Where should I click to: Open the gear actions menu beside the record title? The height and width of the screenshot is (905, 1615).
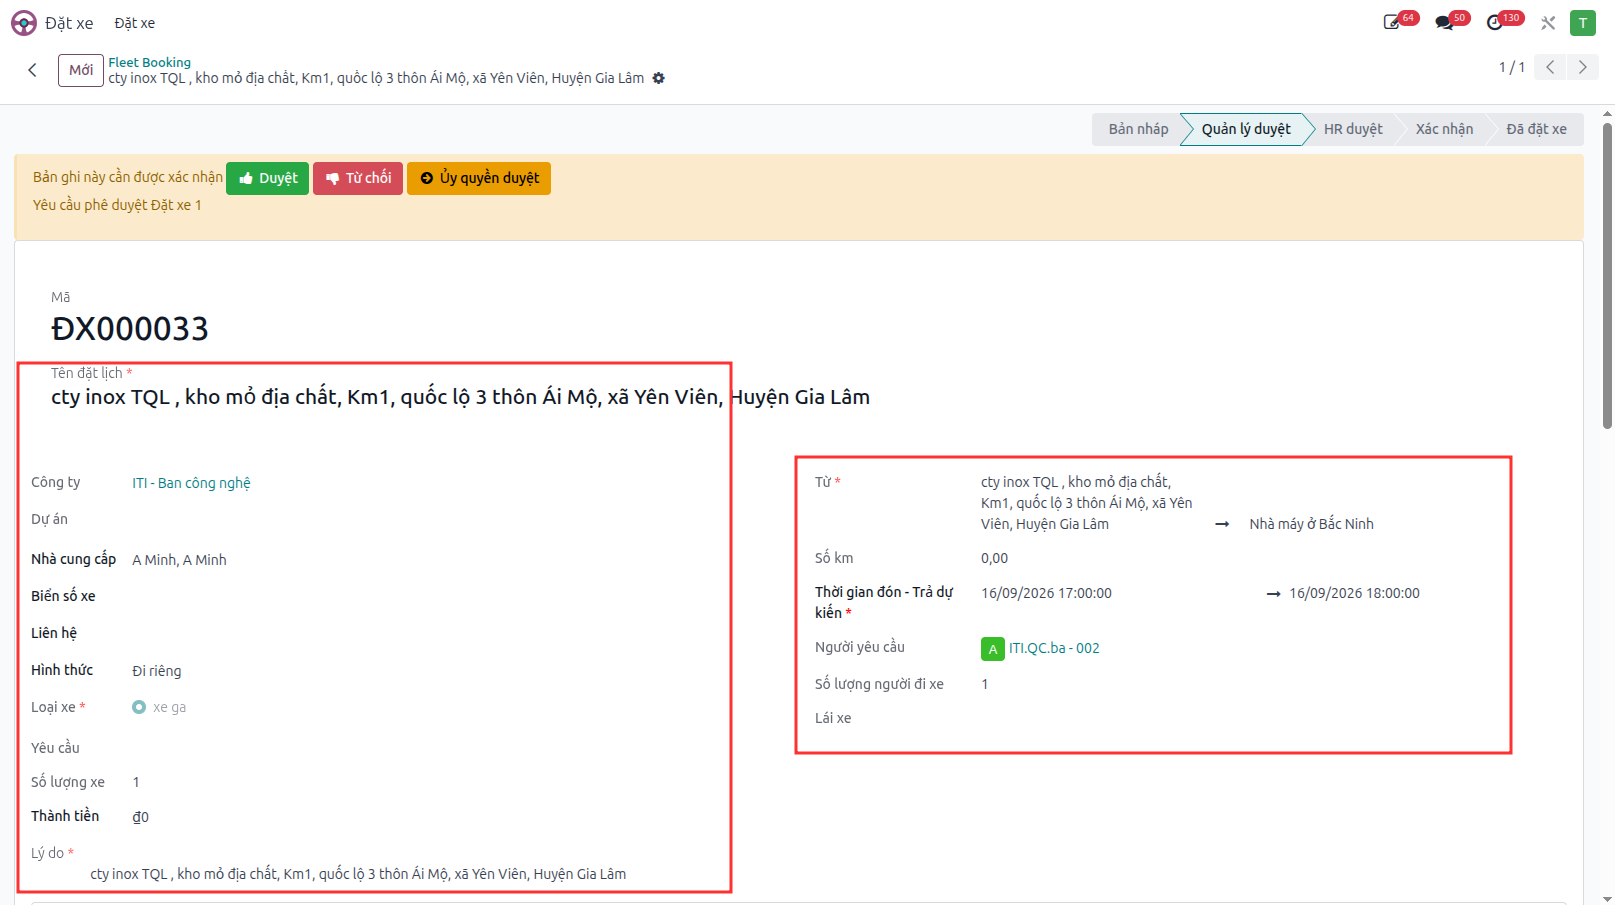point(659,78)
